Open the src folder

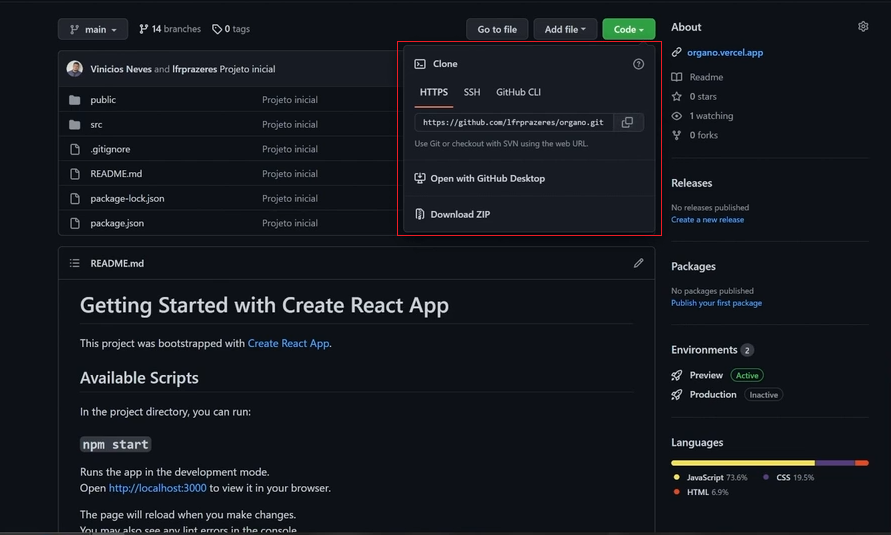[x=96, y=124]
